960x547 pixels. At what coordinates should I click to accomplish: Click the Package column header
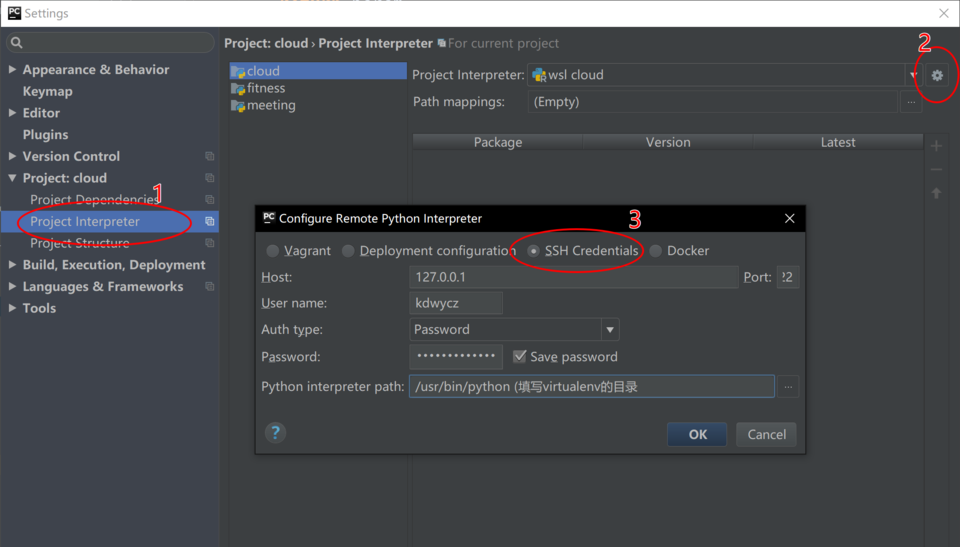pyautogui.click(x=498, y=142)
